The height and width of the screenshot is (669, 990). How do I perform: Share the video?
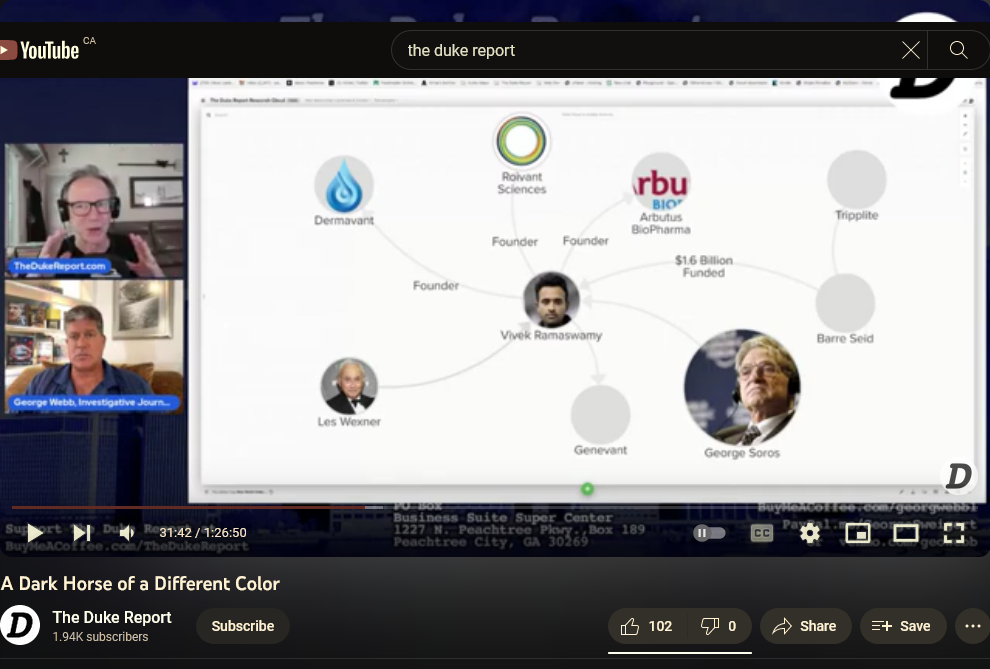805,626
